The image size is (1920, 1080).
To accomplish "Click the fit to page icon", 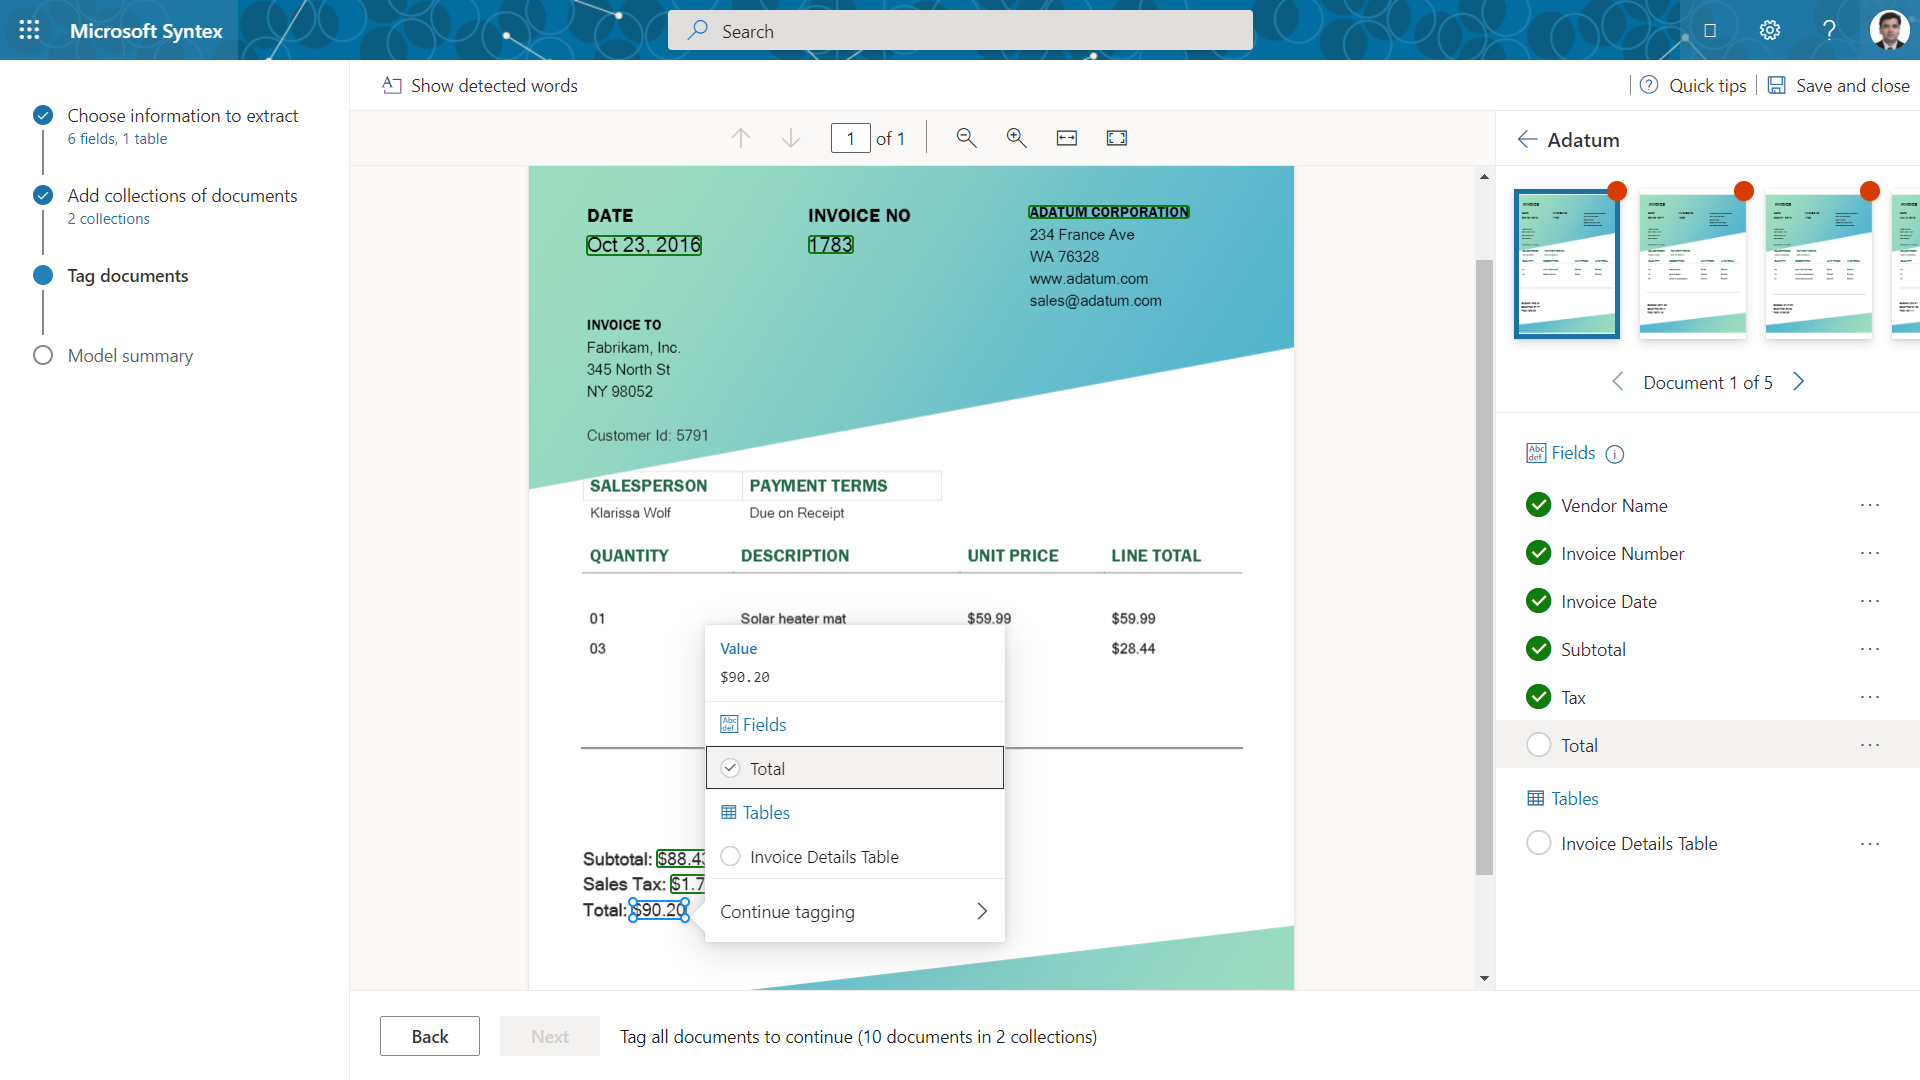I will click(1117, 138).
